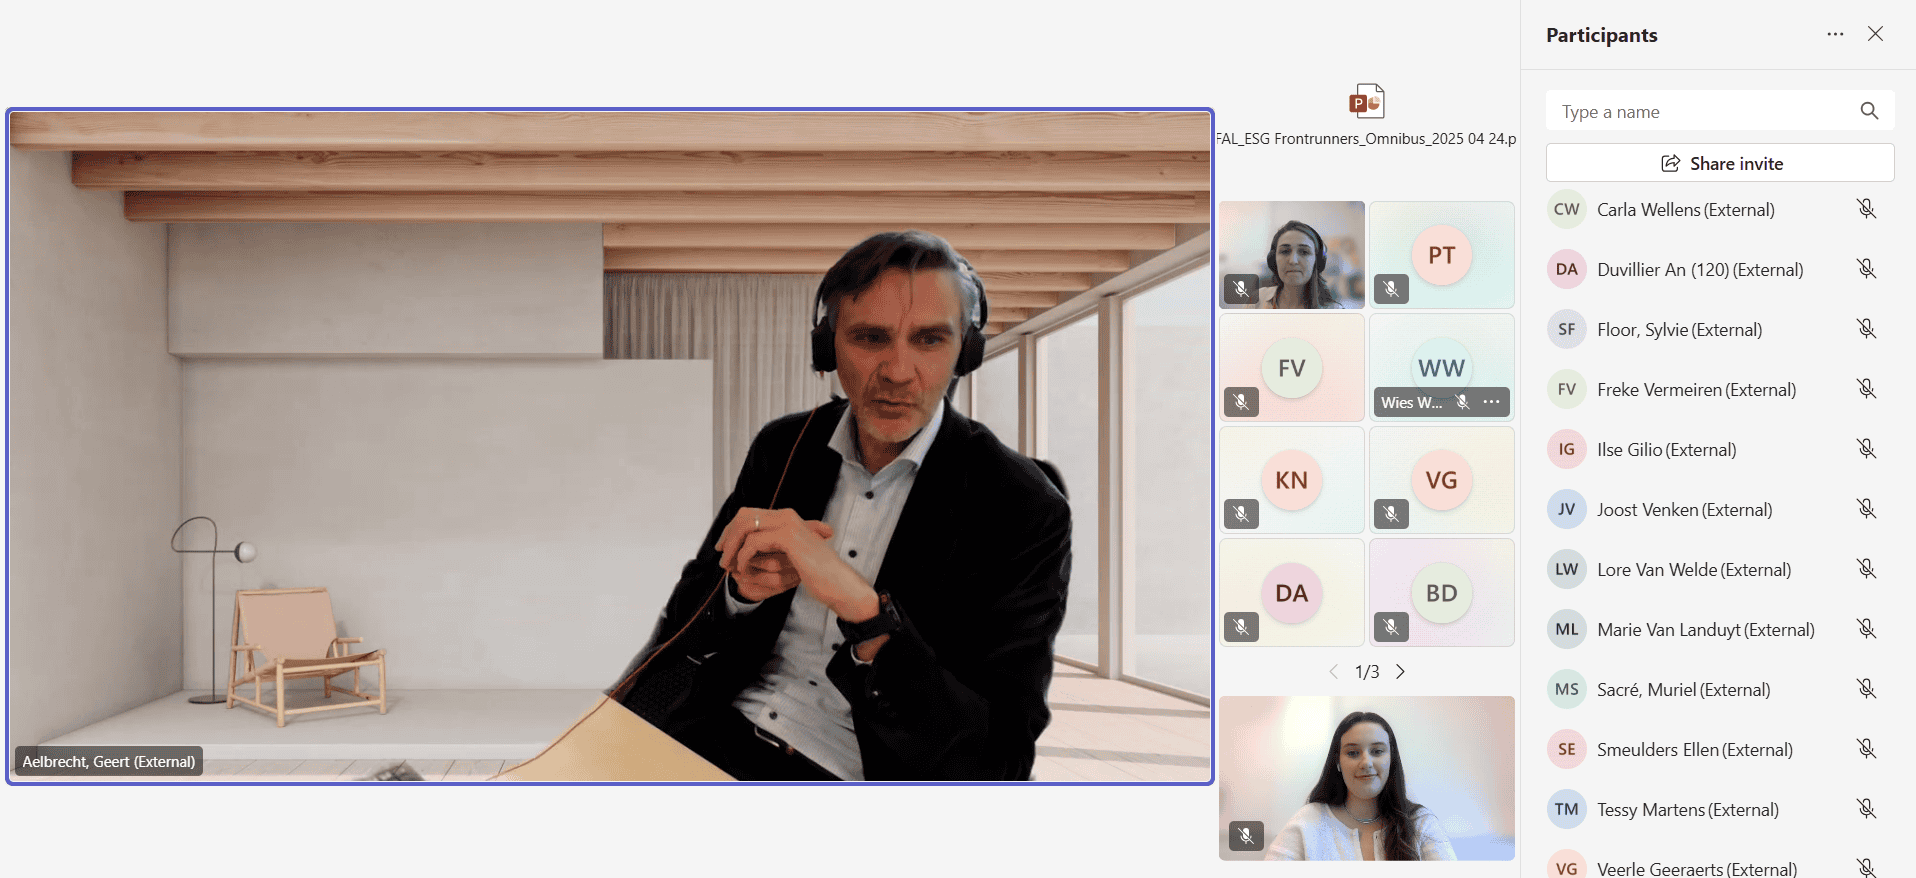Click Tessy Martens muted mic icon
The image size is (1916, 878).
1866,809
